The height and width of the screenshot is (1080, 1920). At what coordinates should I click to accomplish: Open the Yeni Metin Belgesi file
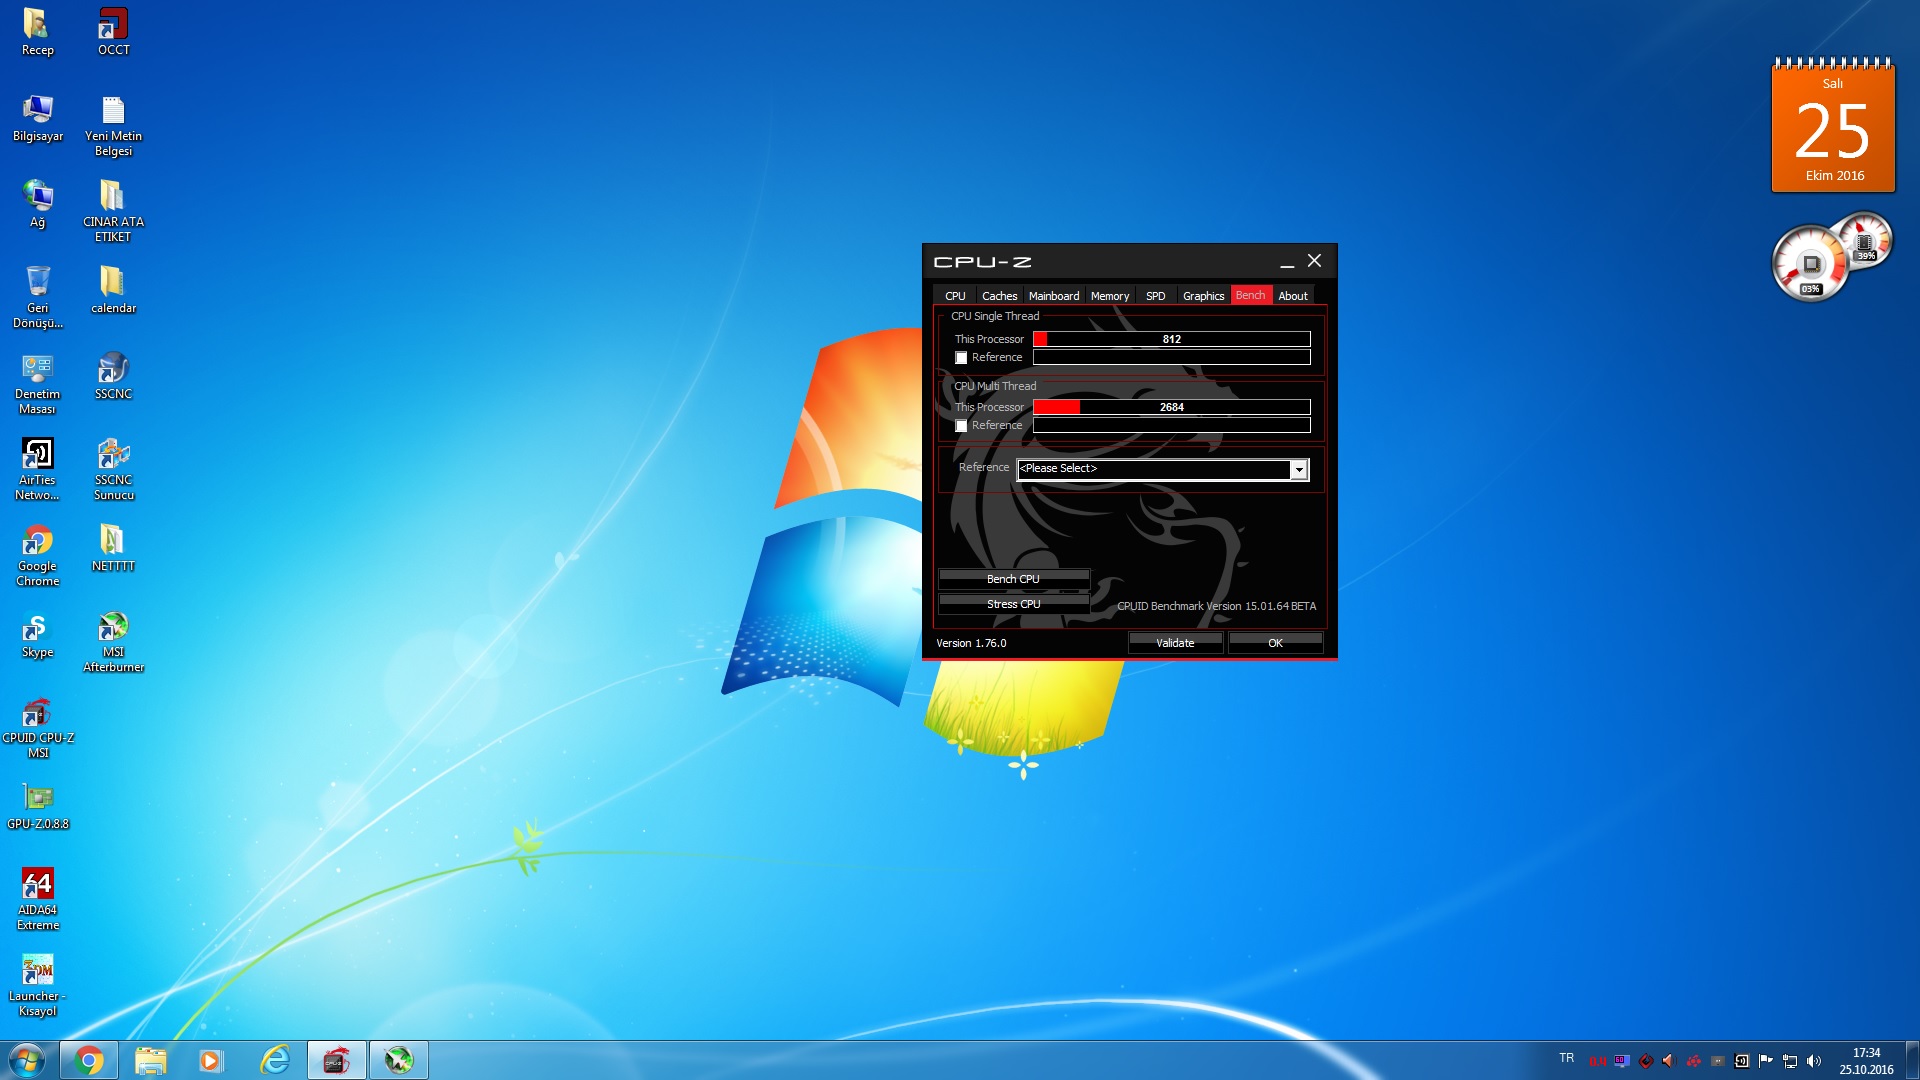click(x=113, y=126)
